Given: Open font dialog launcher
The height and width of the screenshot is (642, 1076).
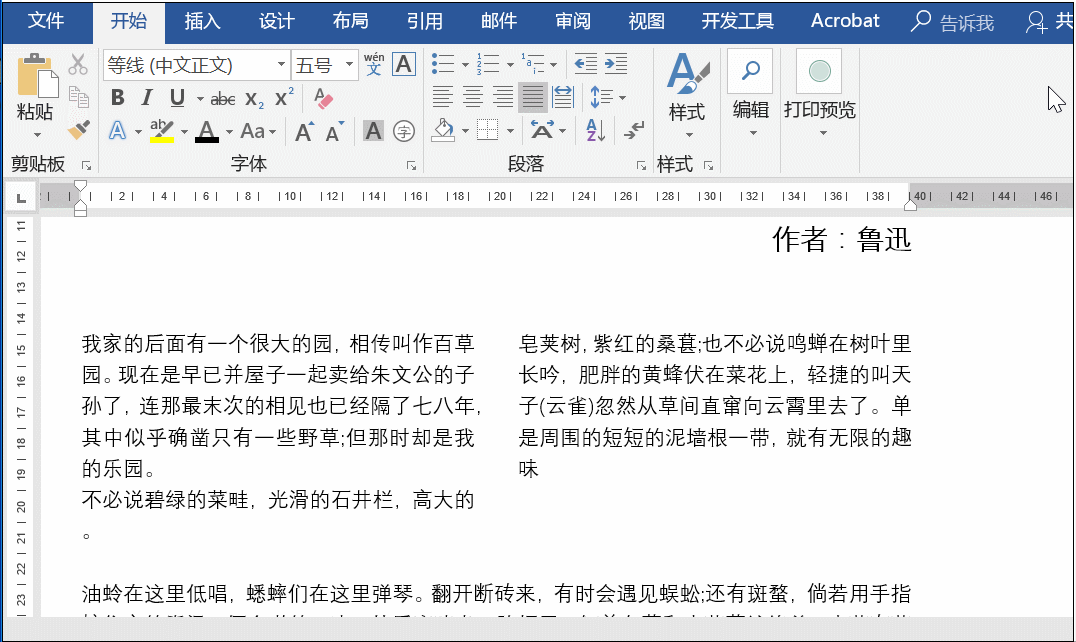Looking at the screenshot, I should pos(411,165).
